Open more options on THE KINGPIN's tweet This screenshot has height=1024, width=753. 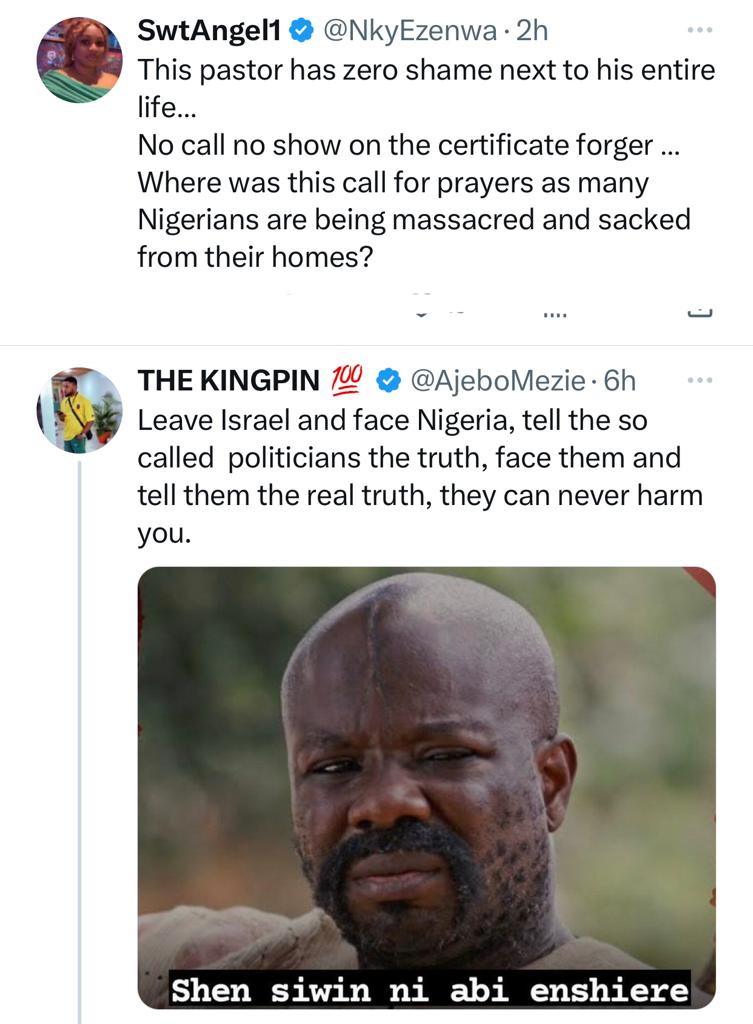pyautogui.click(x=700, y=381)
